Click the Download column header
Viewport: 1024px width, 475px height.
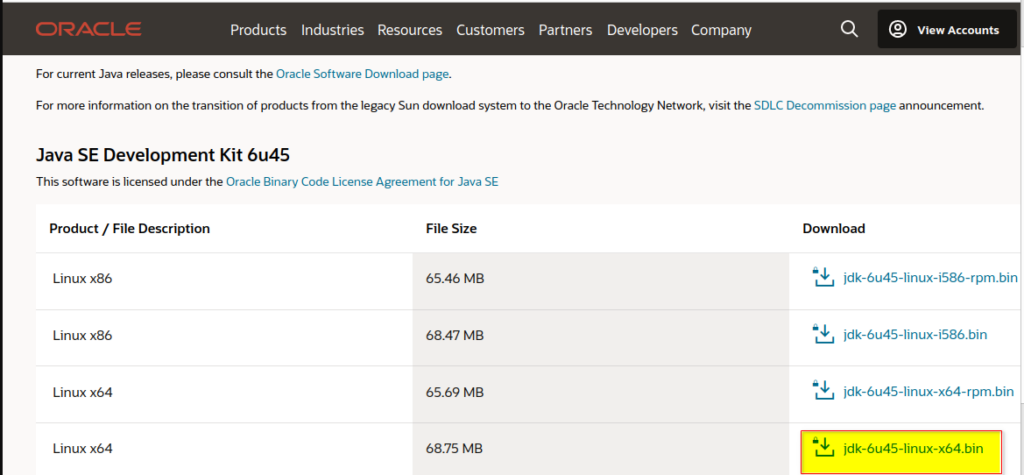click(x=834, y=229)
